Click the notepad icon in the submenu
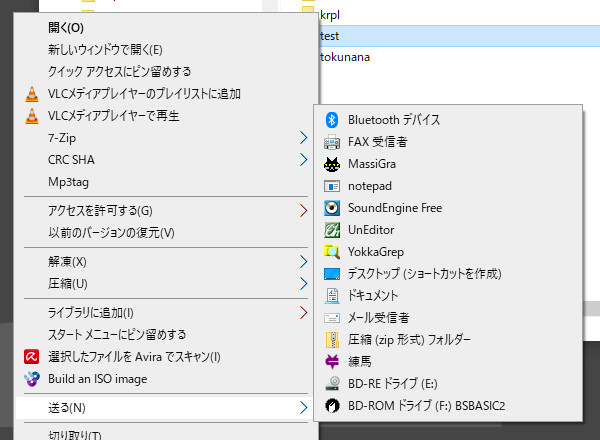The height and width of the screenshot is (440, 600). point(332,186)
